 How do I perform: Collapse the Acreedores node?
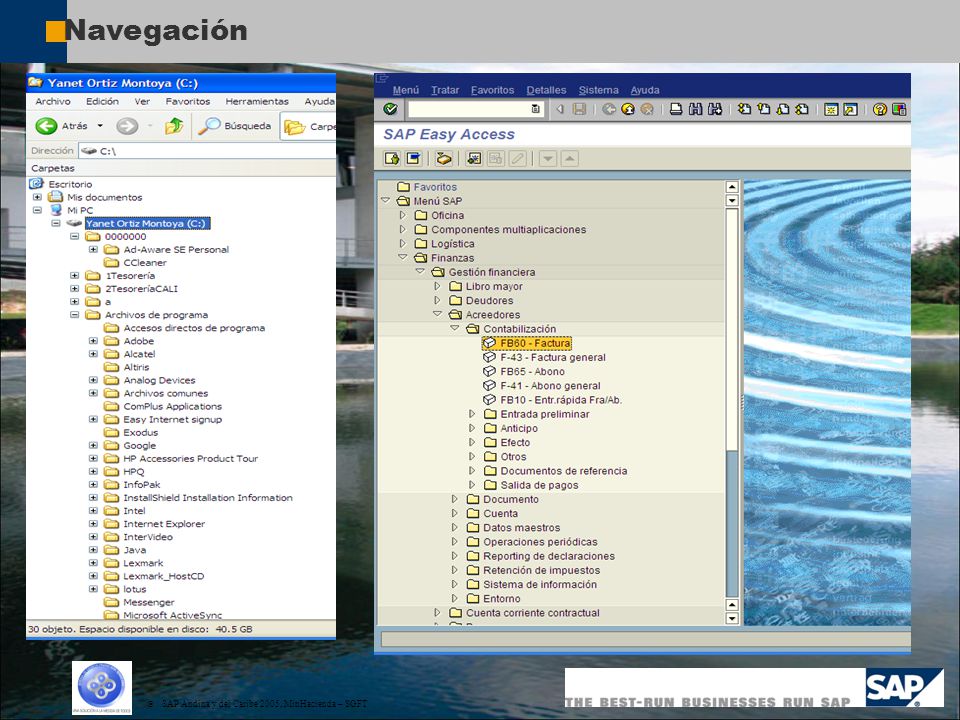(x=437, y=314)
